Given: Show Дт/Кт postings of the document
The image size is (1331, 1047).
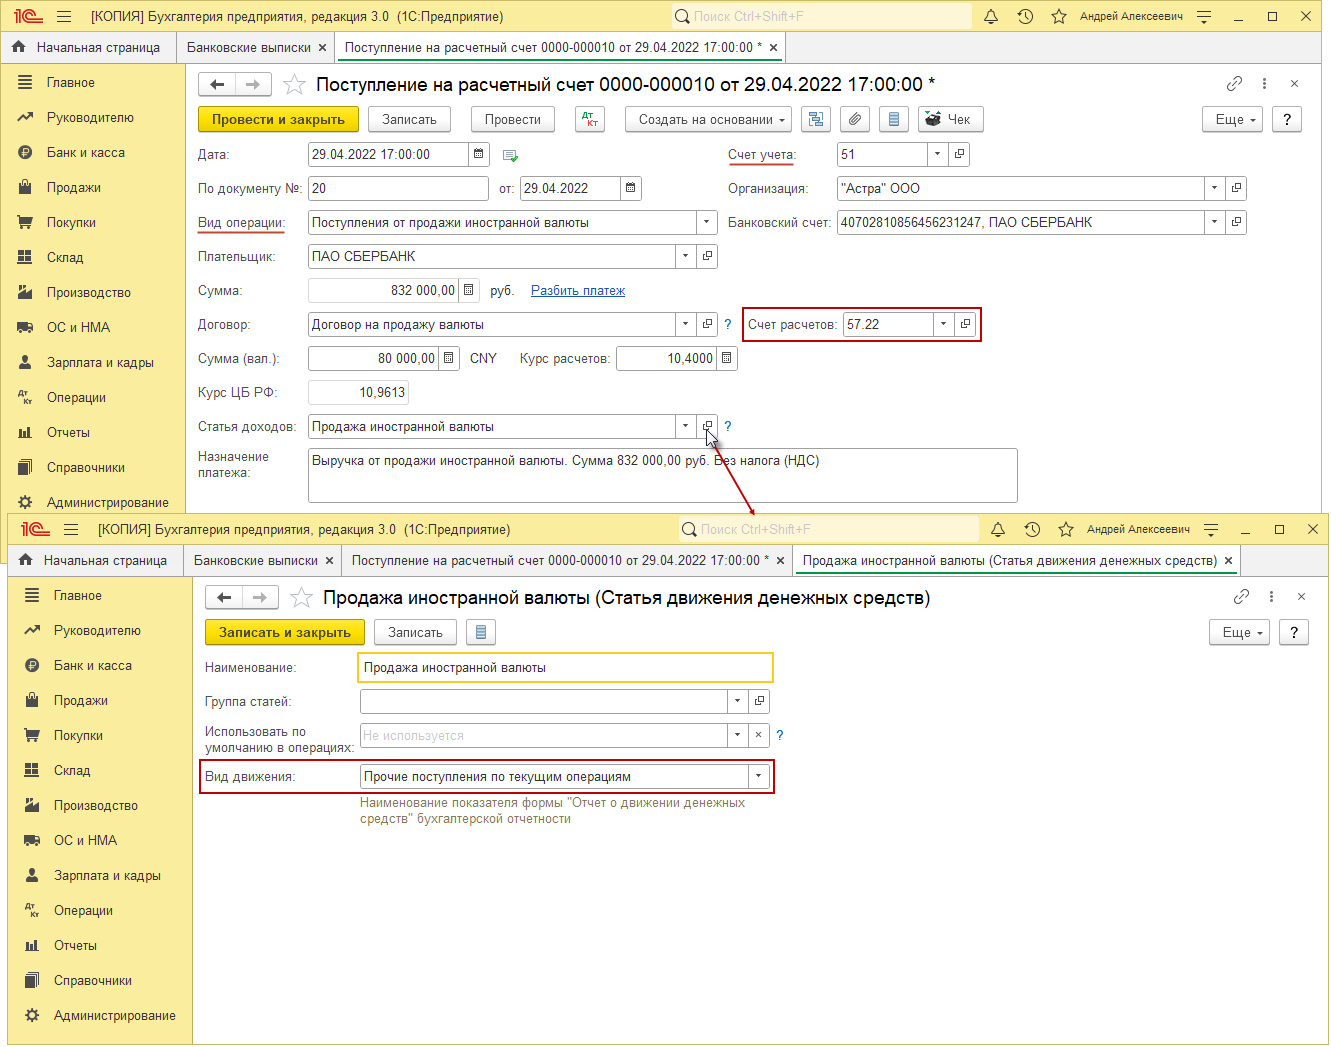Looking at the screenshot, I should pos(590,119).
